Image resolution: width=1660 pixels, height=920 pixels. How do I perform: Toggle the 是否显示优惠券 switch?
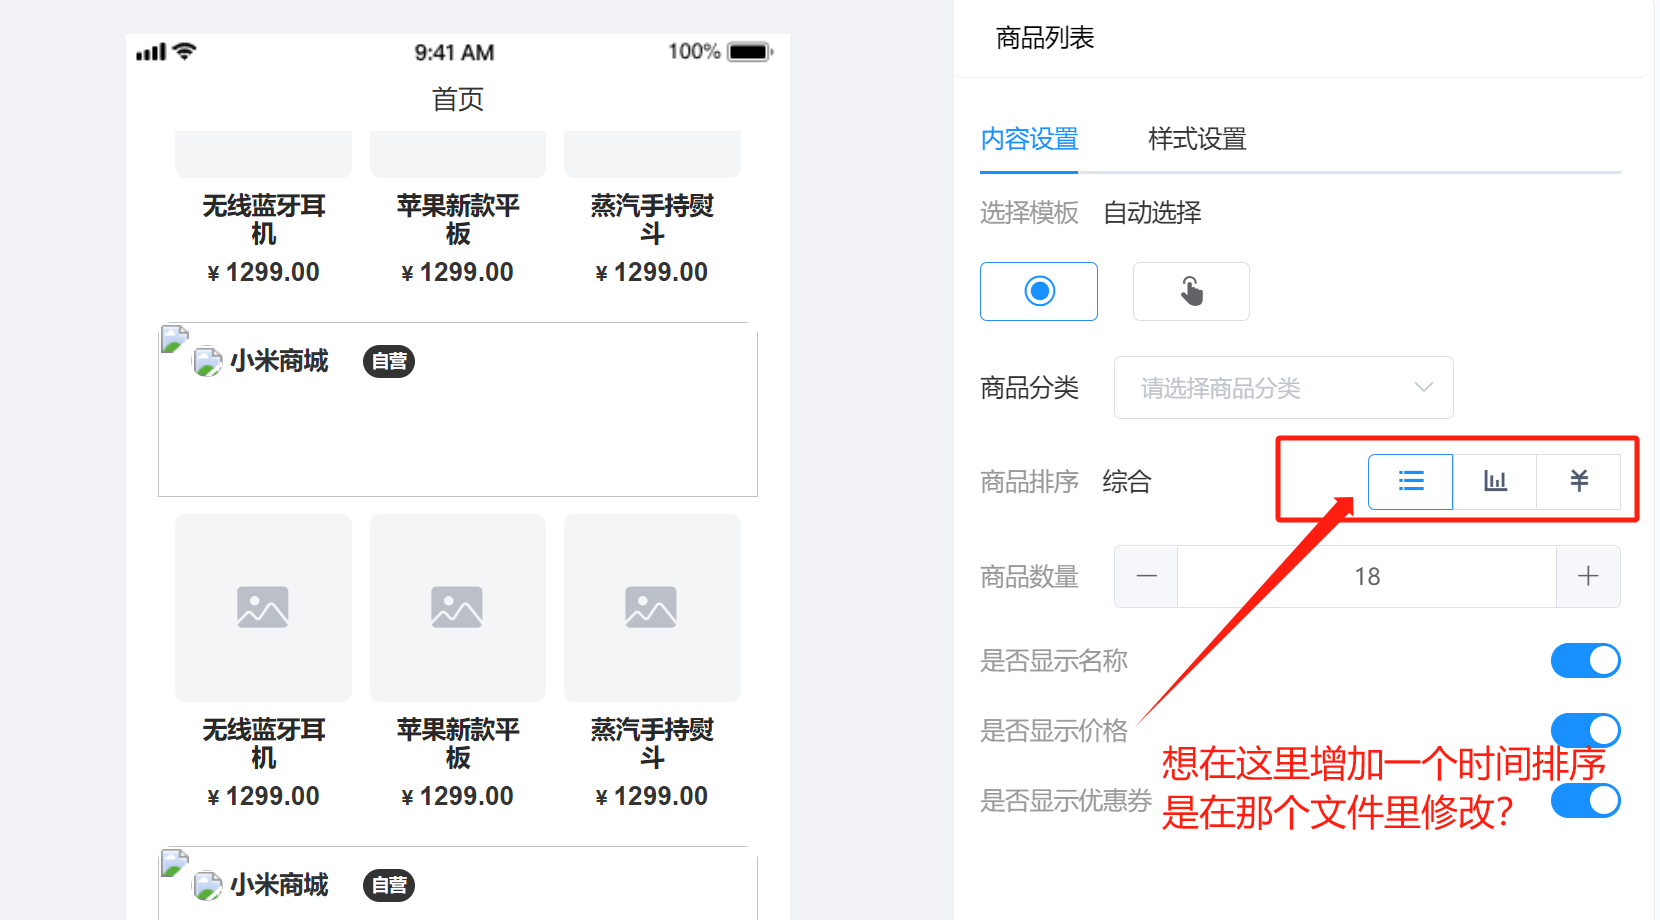point(1586,800)
